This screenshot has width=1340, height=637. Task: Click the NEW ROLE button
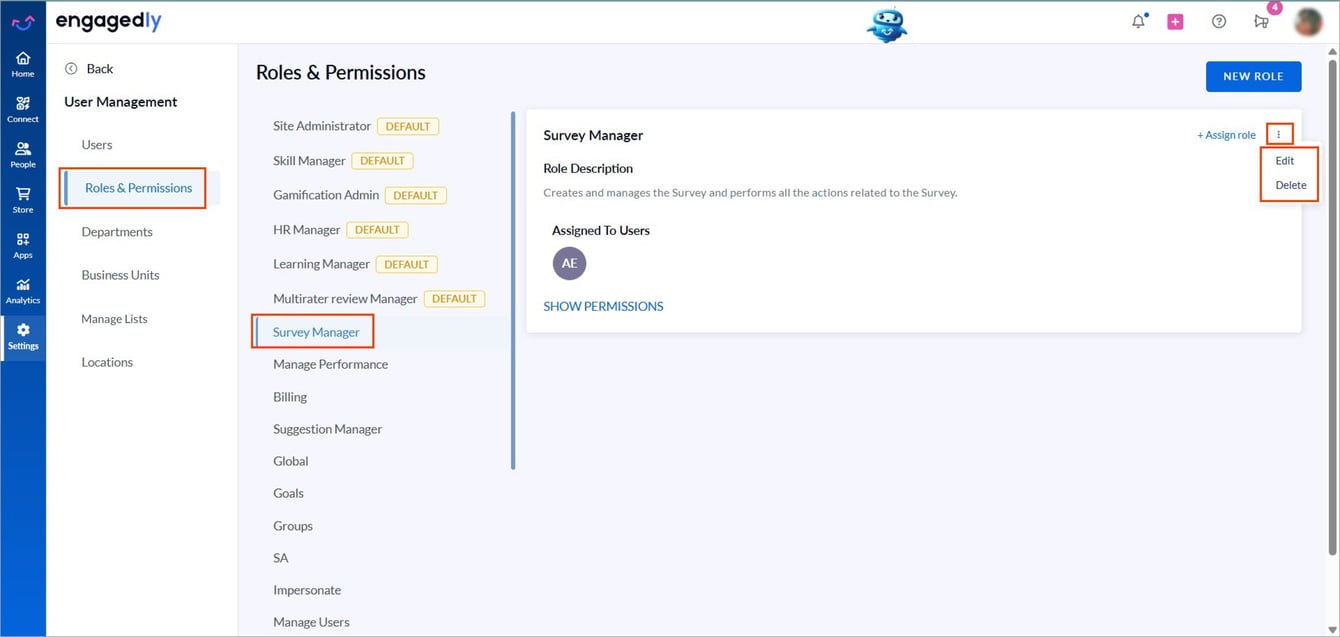[x=1253, y=76]
